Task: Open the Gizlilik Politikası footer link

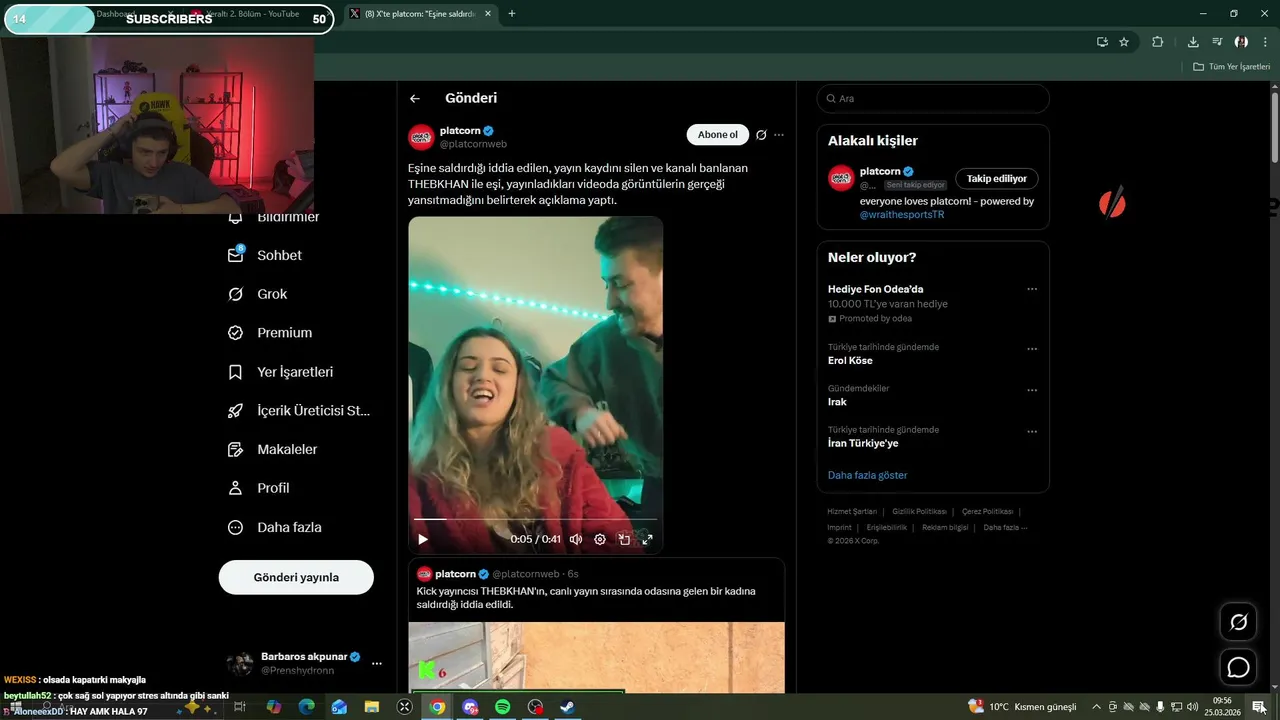Action: 919,511
